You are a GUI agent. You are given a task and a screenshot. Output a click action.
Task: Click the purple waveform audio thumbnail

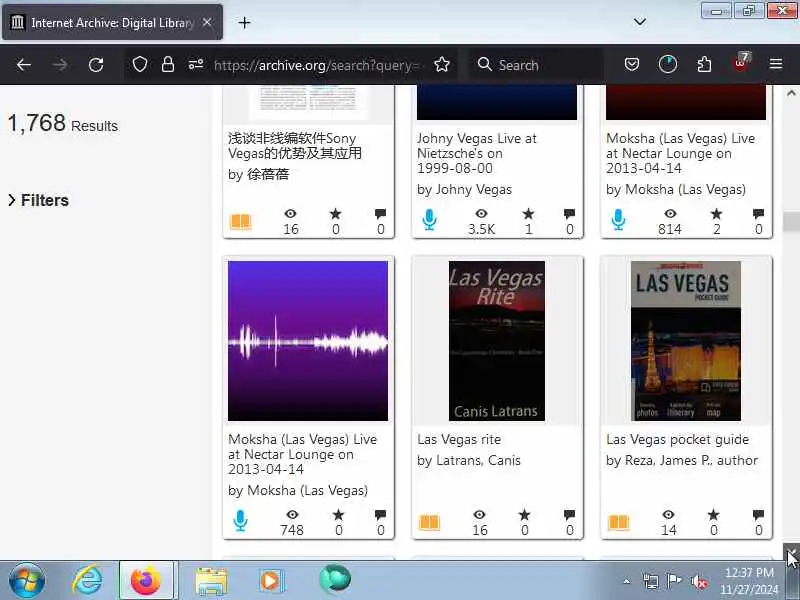click(x=308, y=341)
